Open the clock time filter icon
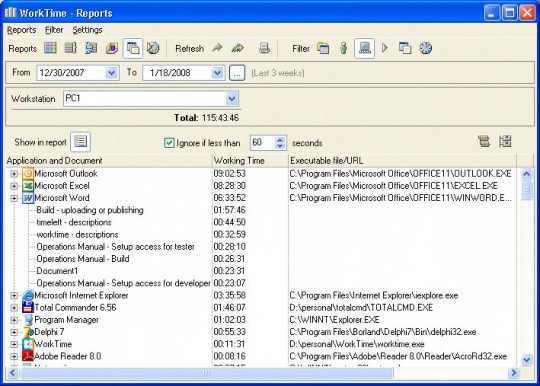The image size is (540, 386). pyautogui.click(x=426, y=48)
